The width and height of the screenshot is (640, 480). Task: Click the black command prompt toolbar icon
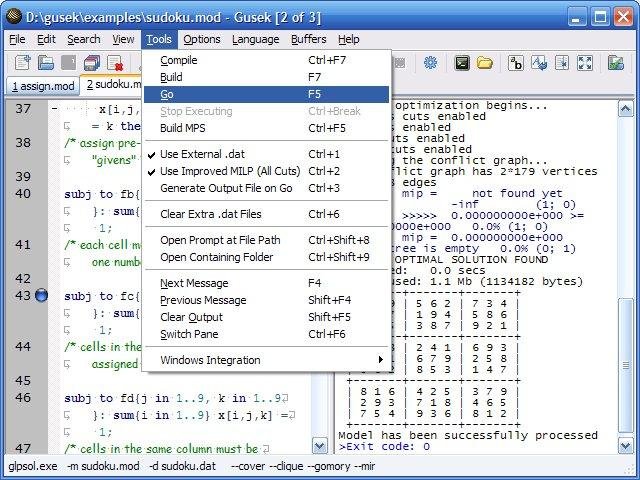point(462,63)
